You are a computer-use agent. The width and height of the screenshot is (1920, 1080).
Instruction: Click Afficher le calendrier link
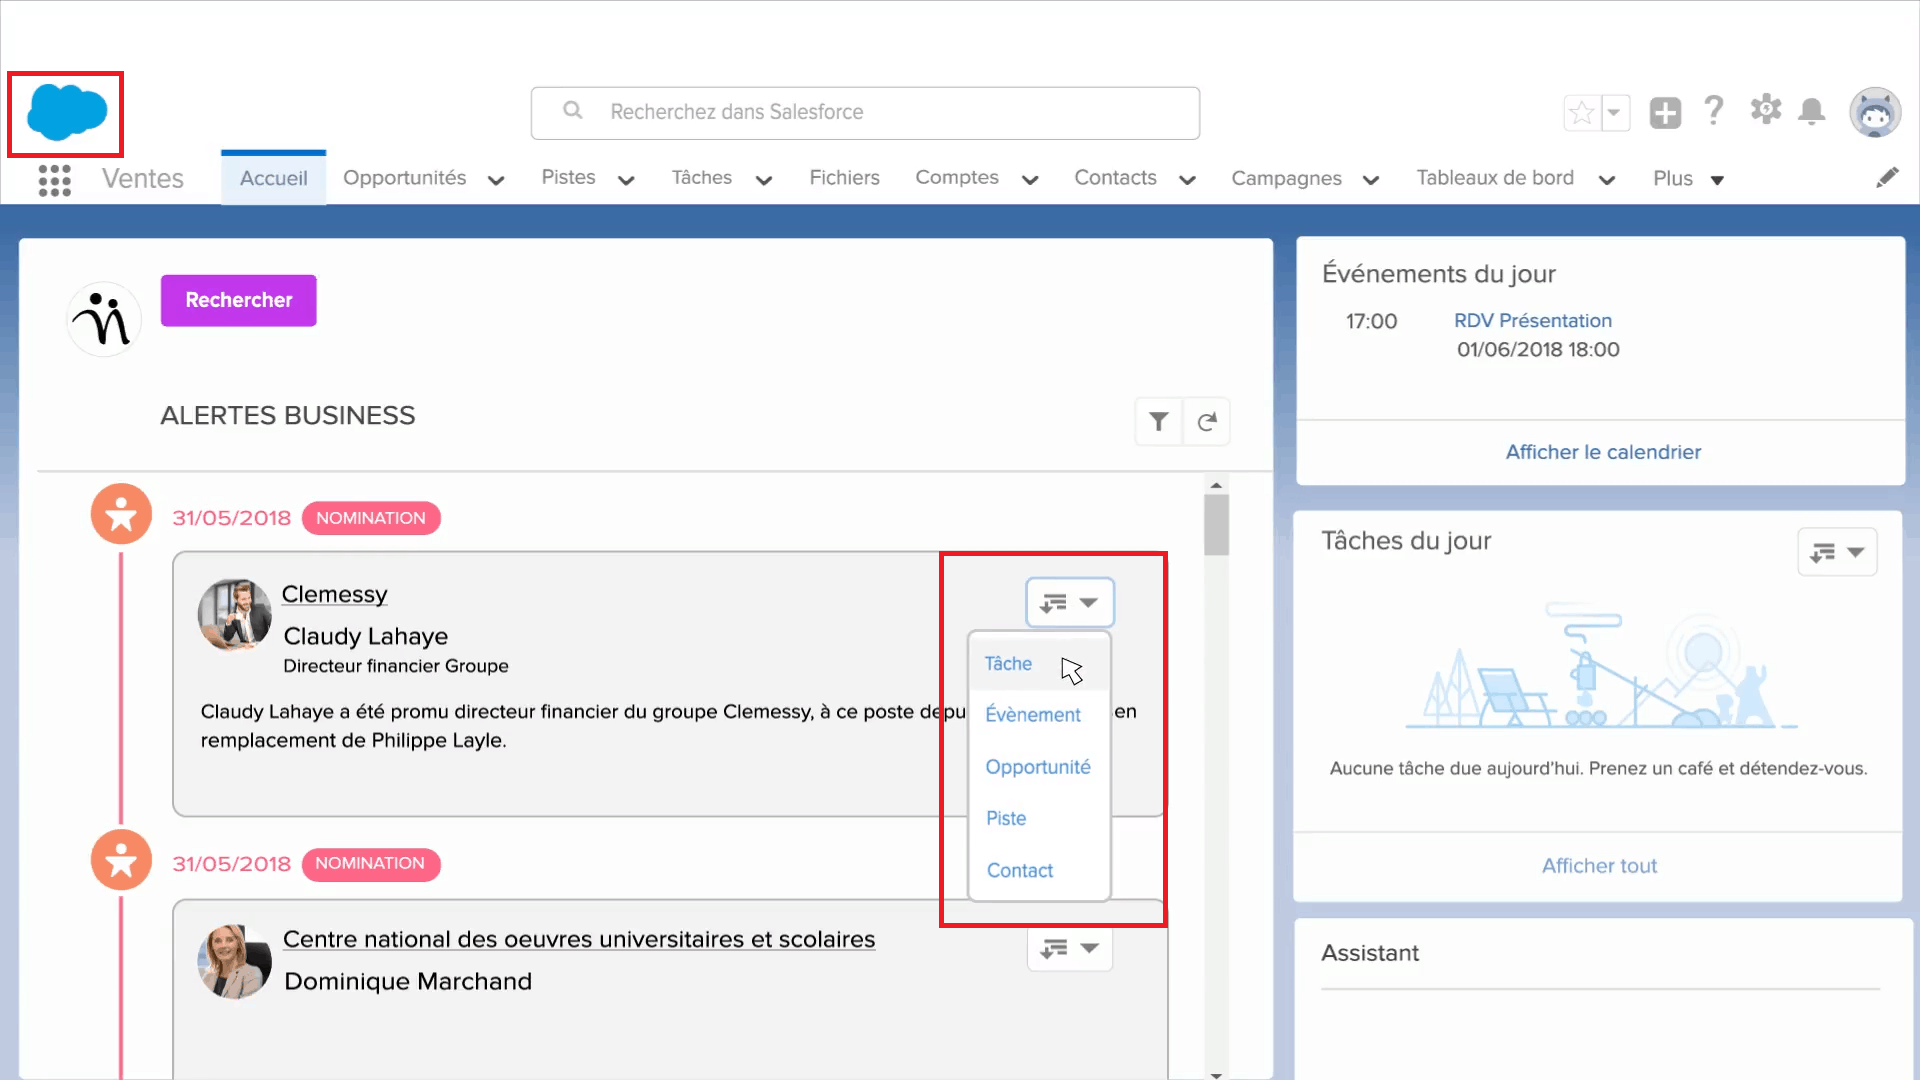(x=1603, y=452)
